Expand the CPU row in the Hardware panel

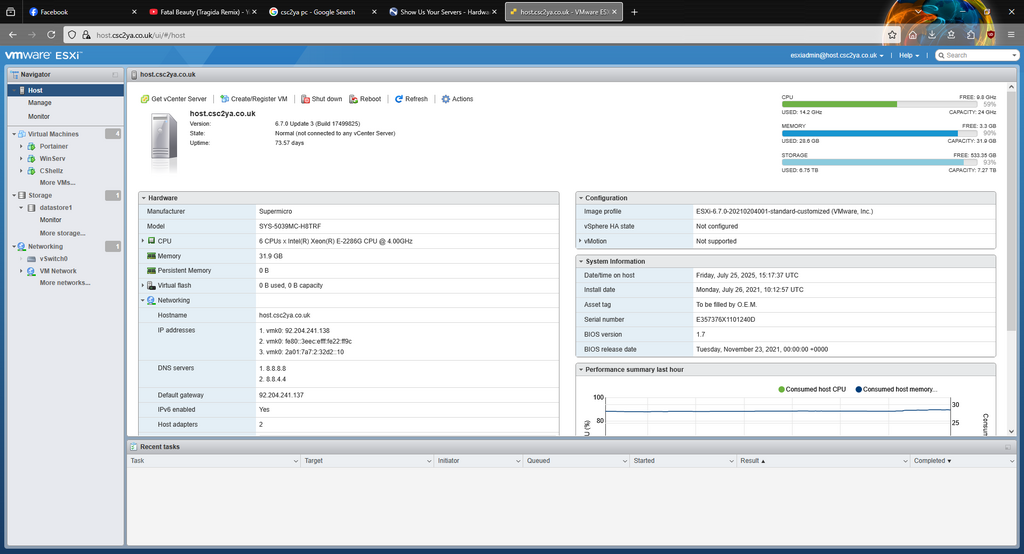coord(143,241)
